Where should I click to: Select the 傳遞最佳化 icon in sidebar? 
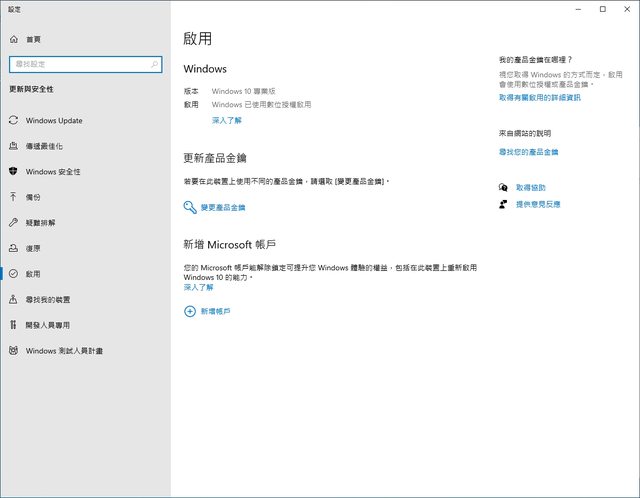[x=13, y=146]
